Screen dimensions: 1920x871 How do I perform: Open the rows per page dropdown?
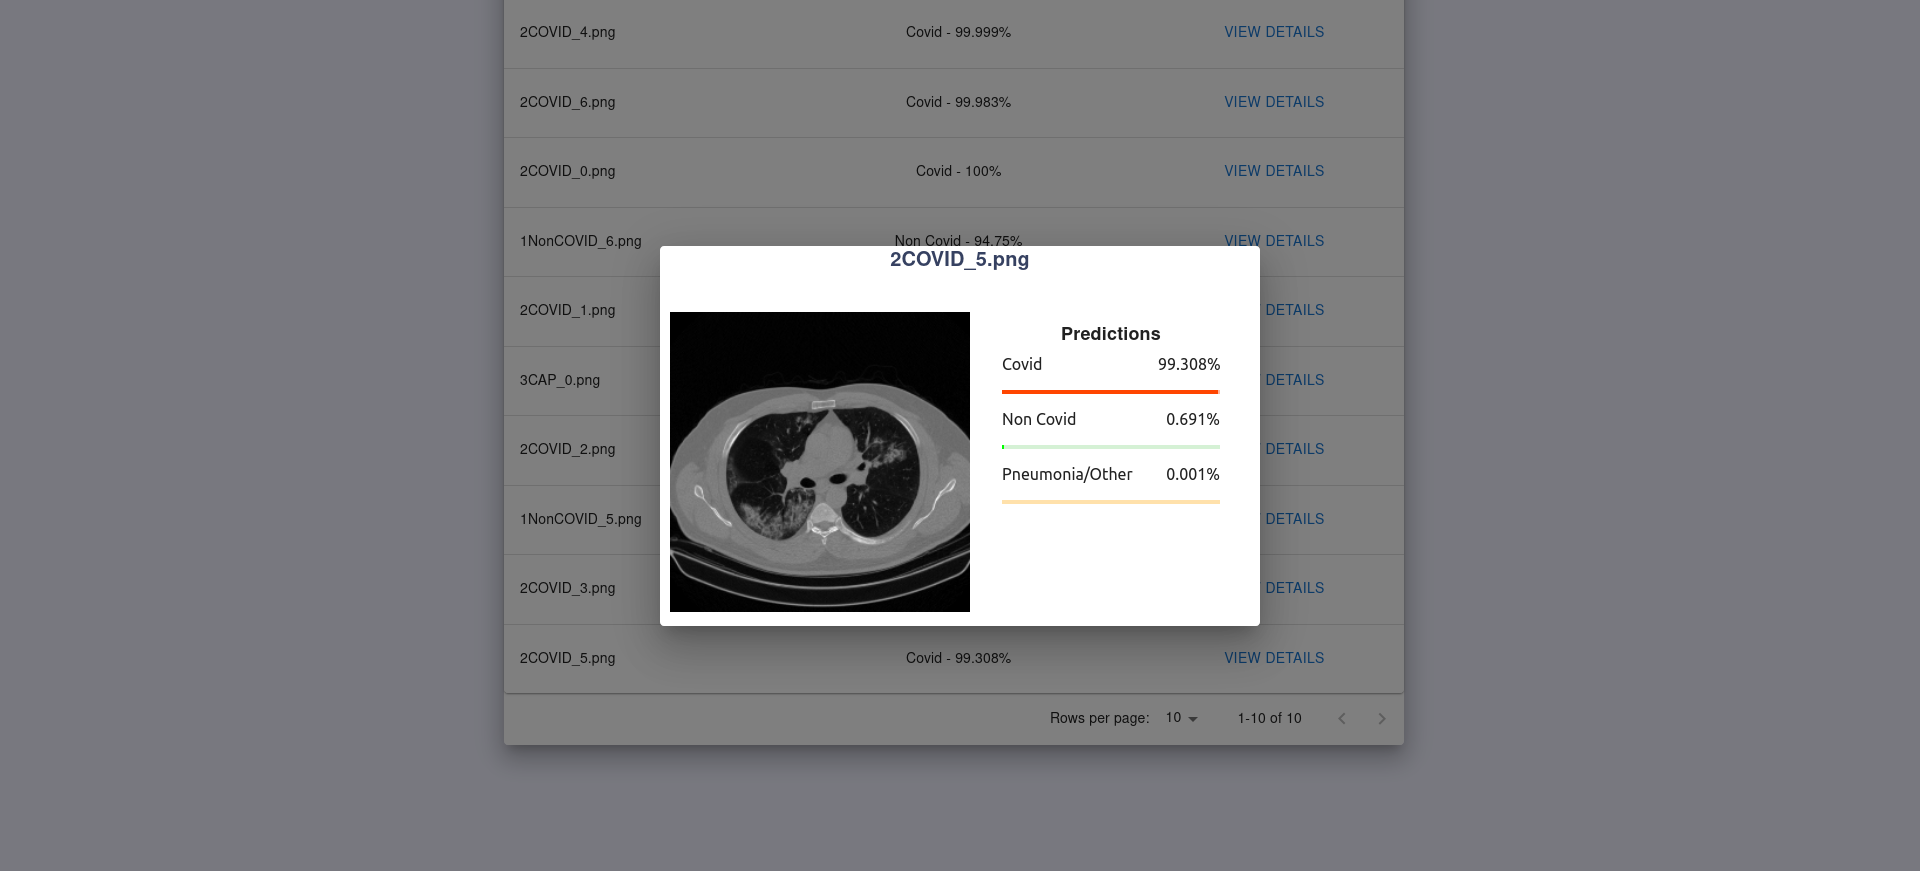[x=1181, y=718]
